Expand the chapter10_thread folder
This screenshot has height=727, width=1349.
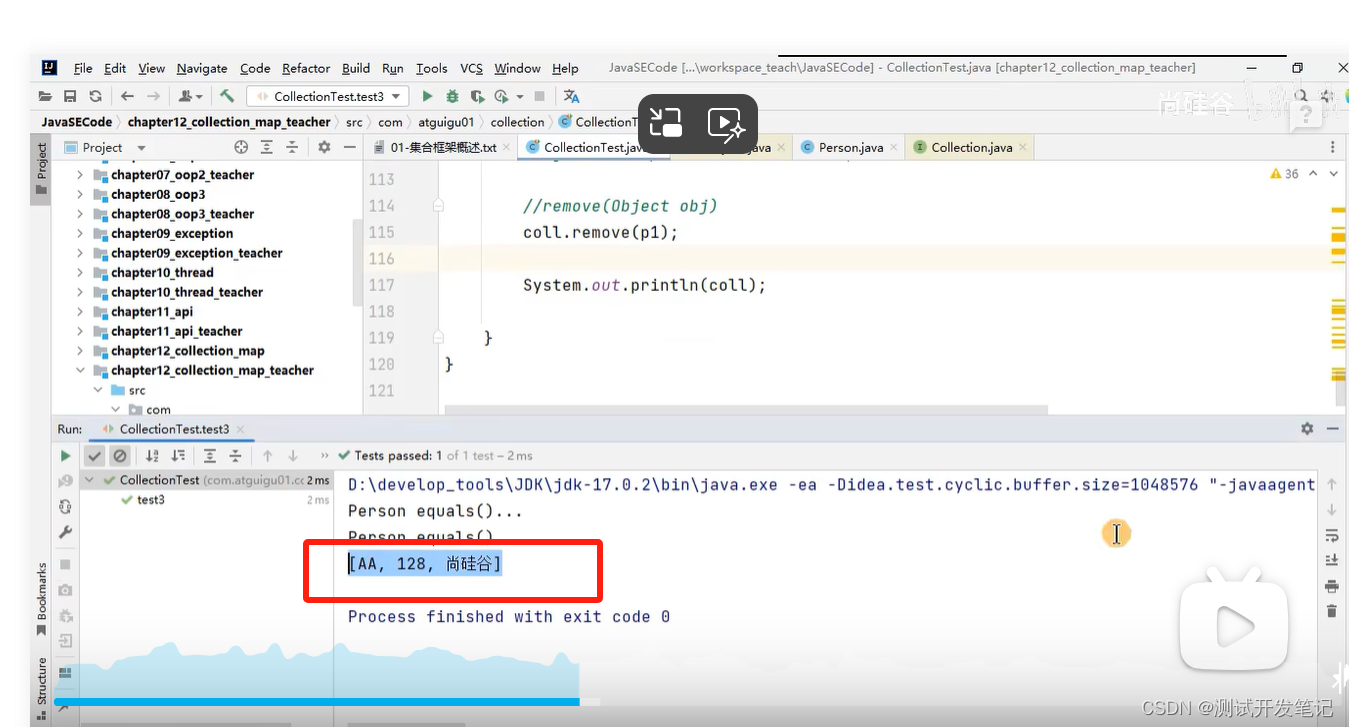pos(80,273)
